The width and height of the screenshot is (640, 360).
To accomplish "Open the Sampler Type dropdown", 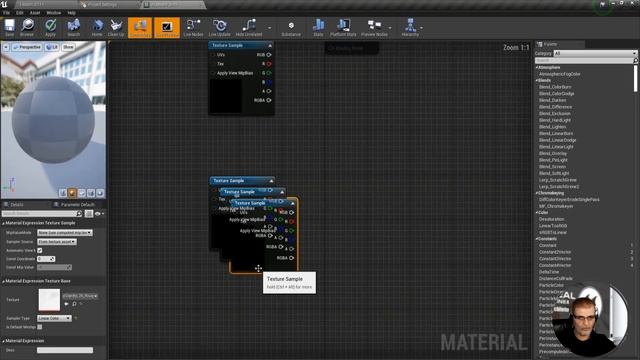I will pos(54,318).
